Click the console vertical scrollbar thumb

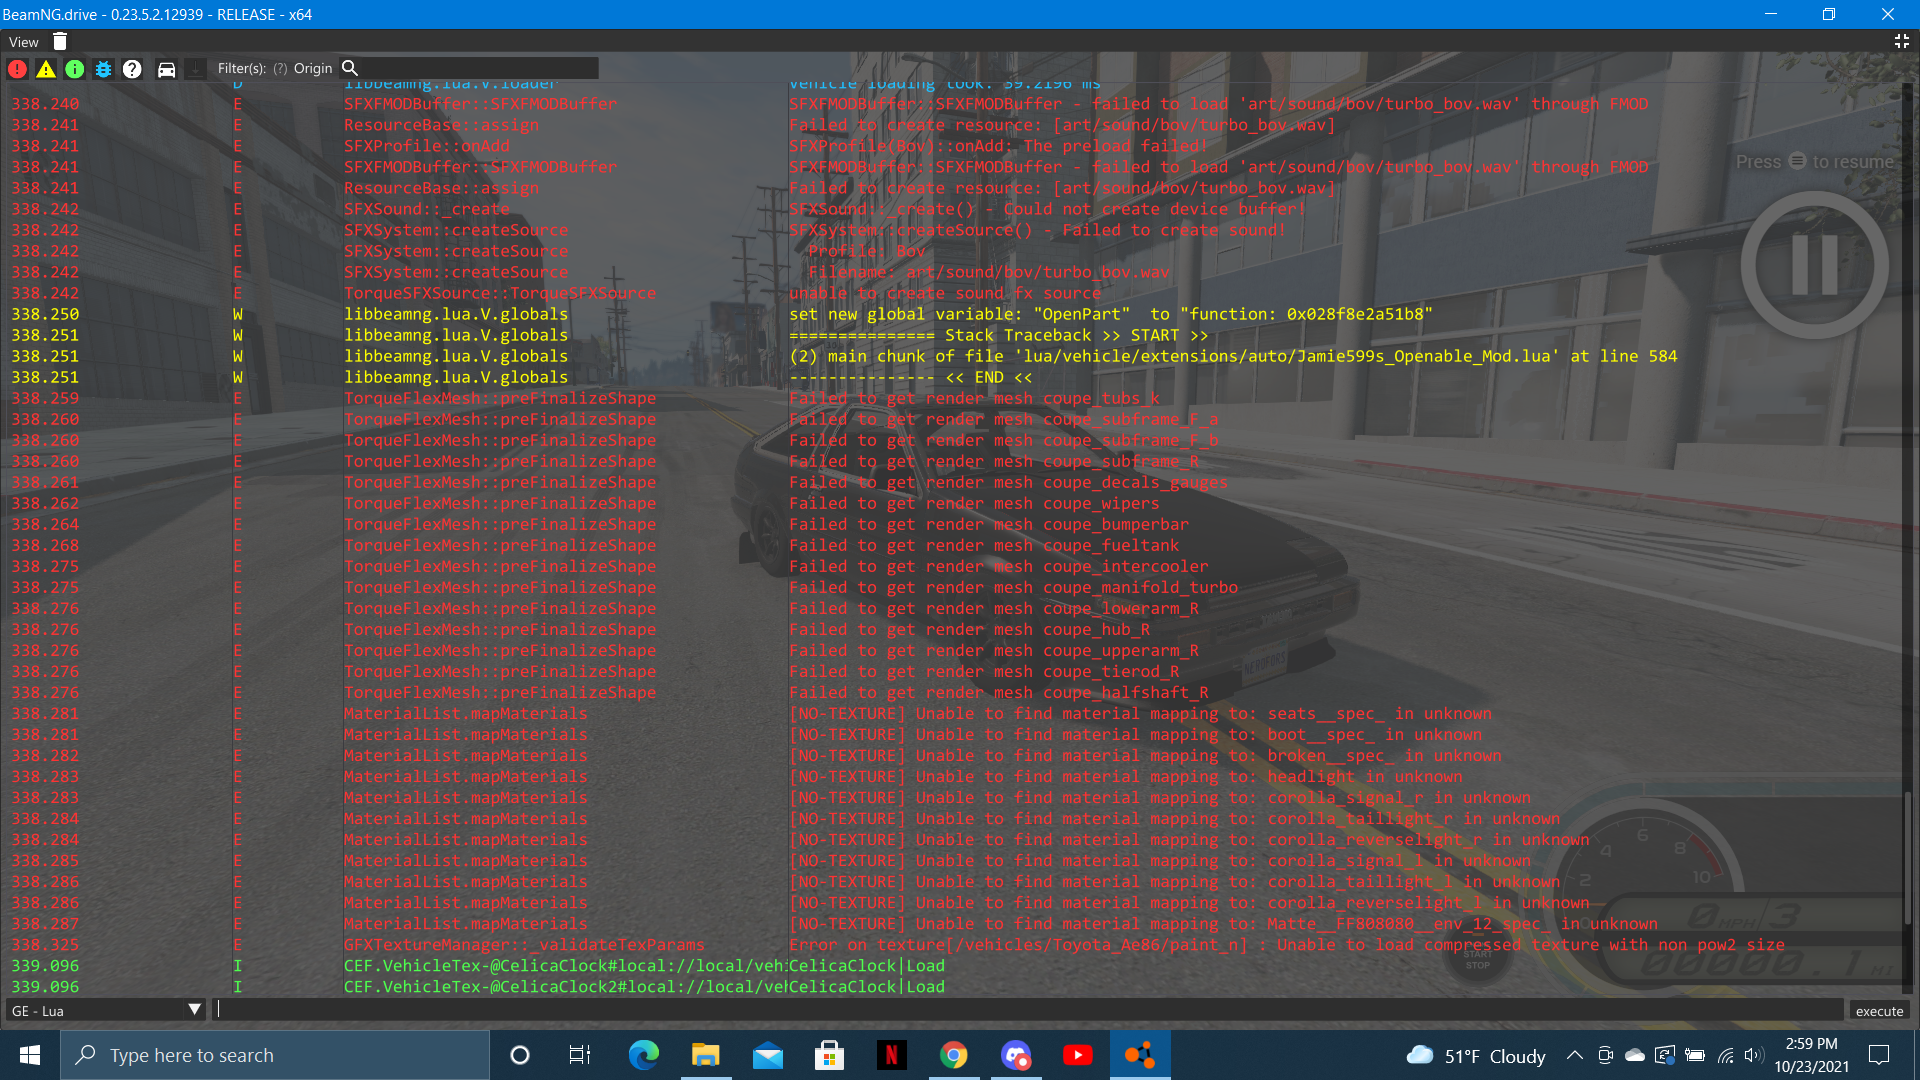pyautogui.click(x=1908, y=858)
